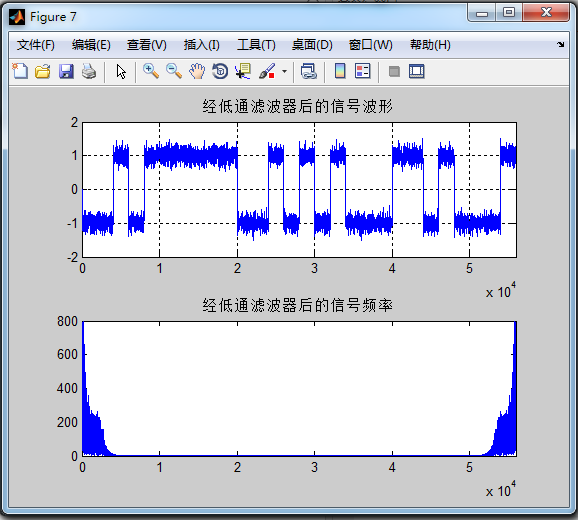Print the figure via printer icon
Screen dimensions: 578x520
point(89,71)
